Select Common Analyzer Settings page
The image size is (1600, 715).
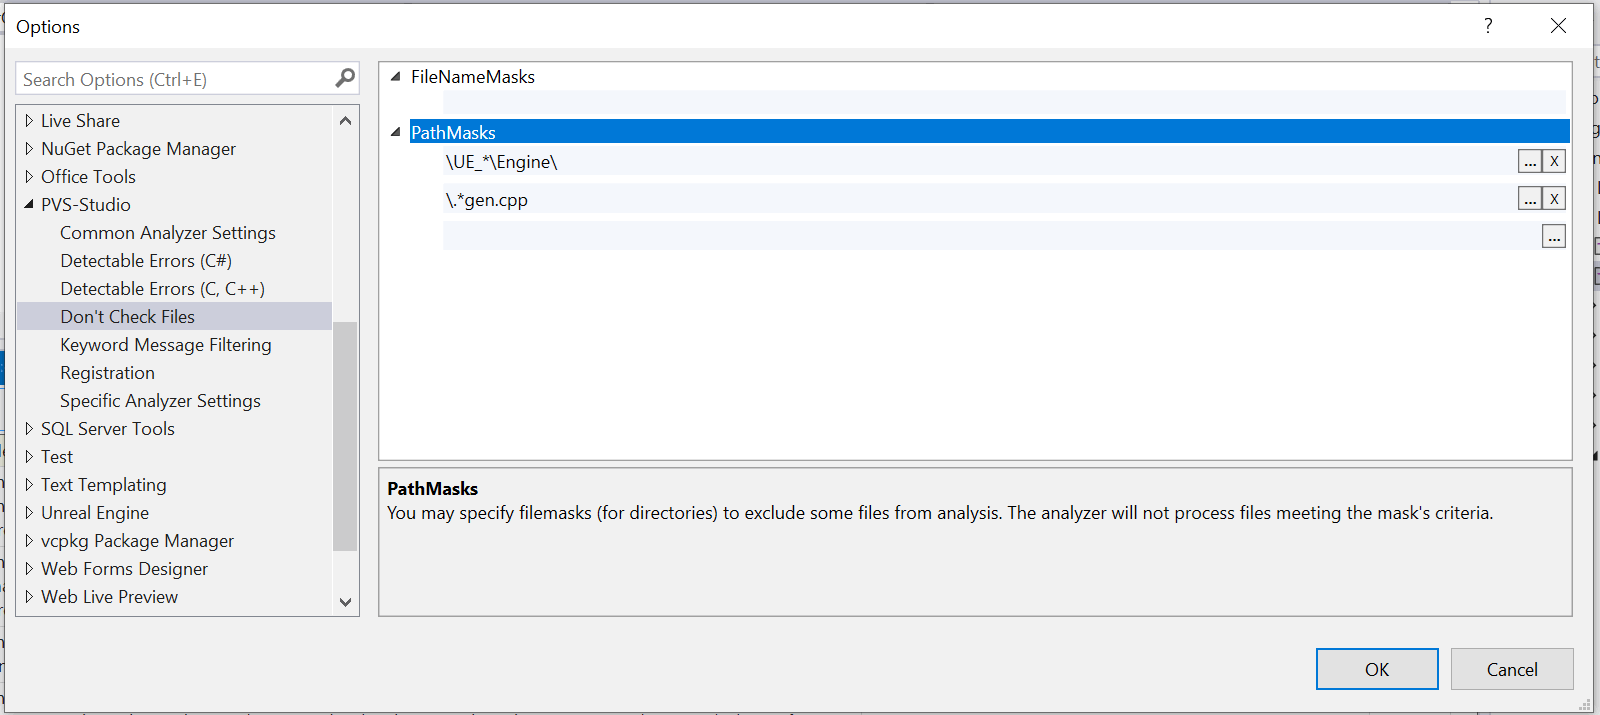(167, 233)
